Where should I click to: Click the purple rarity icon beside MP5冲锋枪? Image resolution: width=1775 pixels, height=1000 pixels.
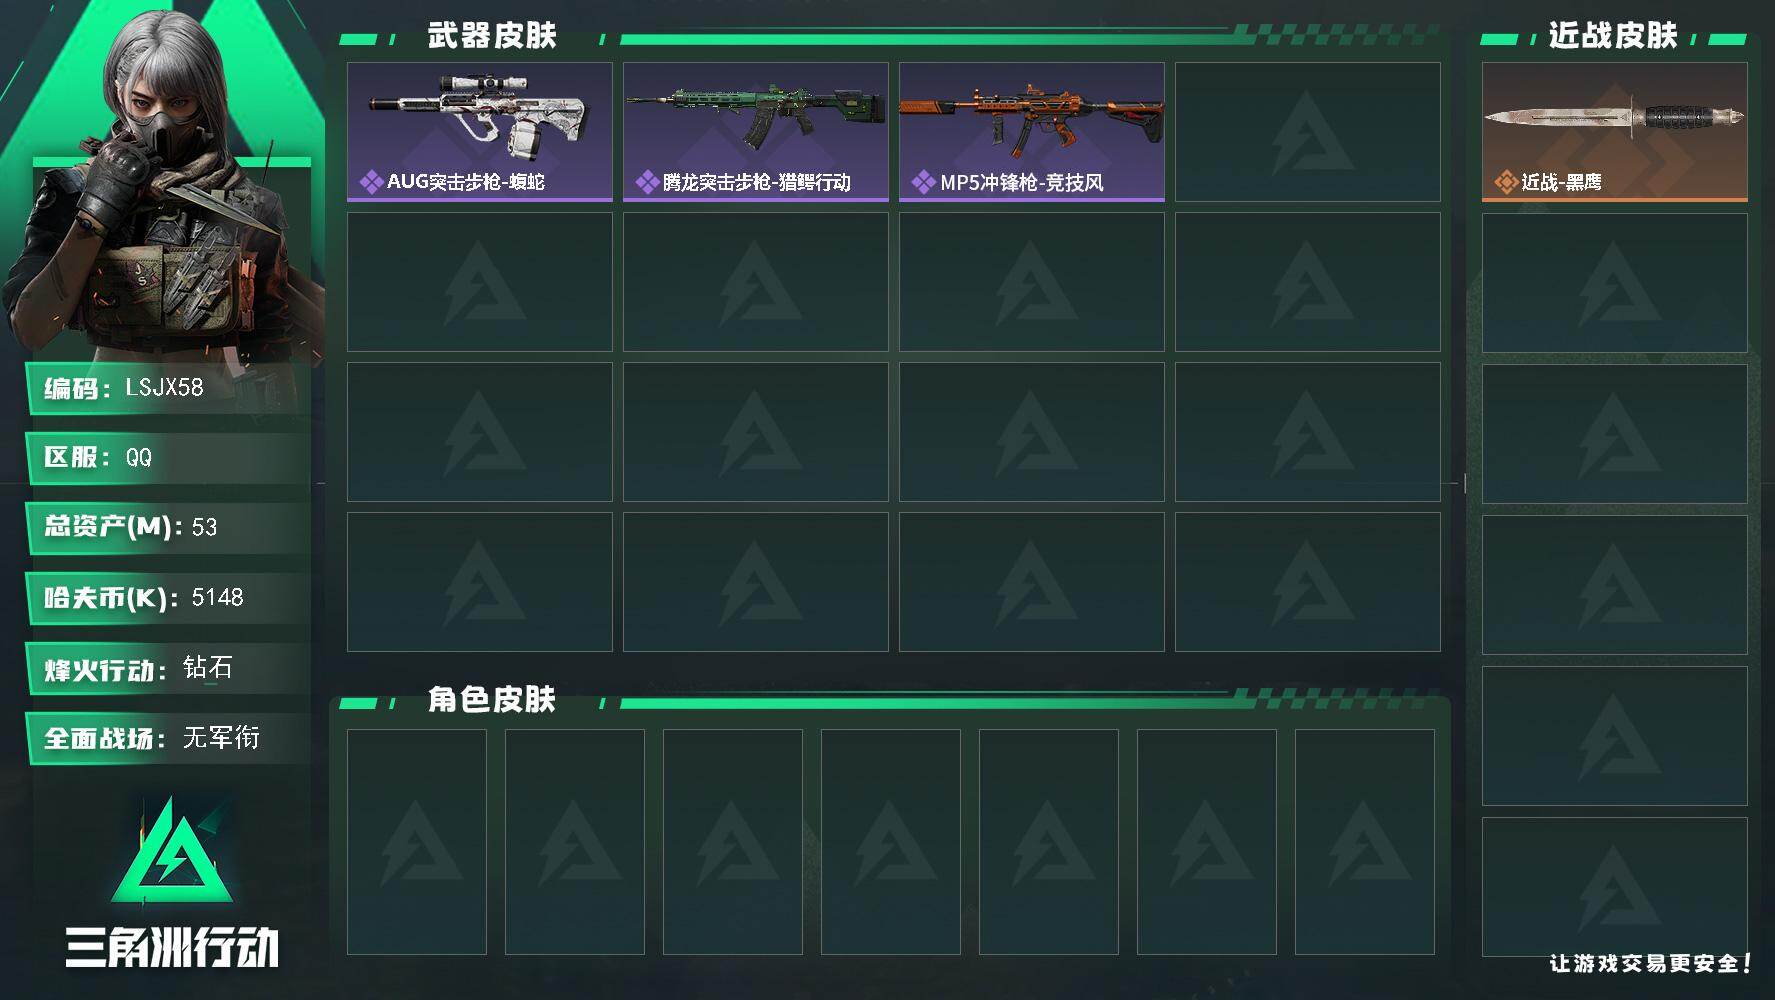click(923, 182)
